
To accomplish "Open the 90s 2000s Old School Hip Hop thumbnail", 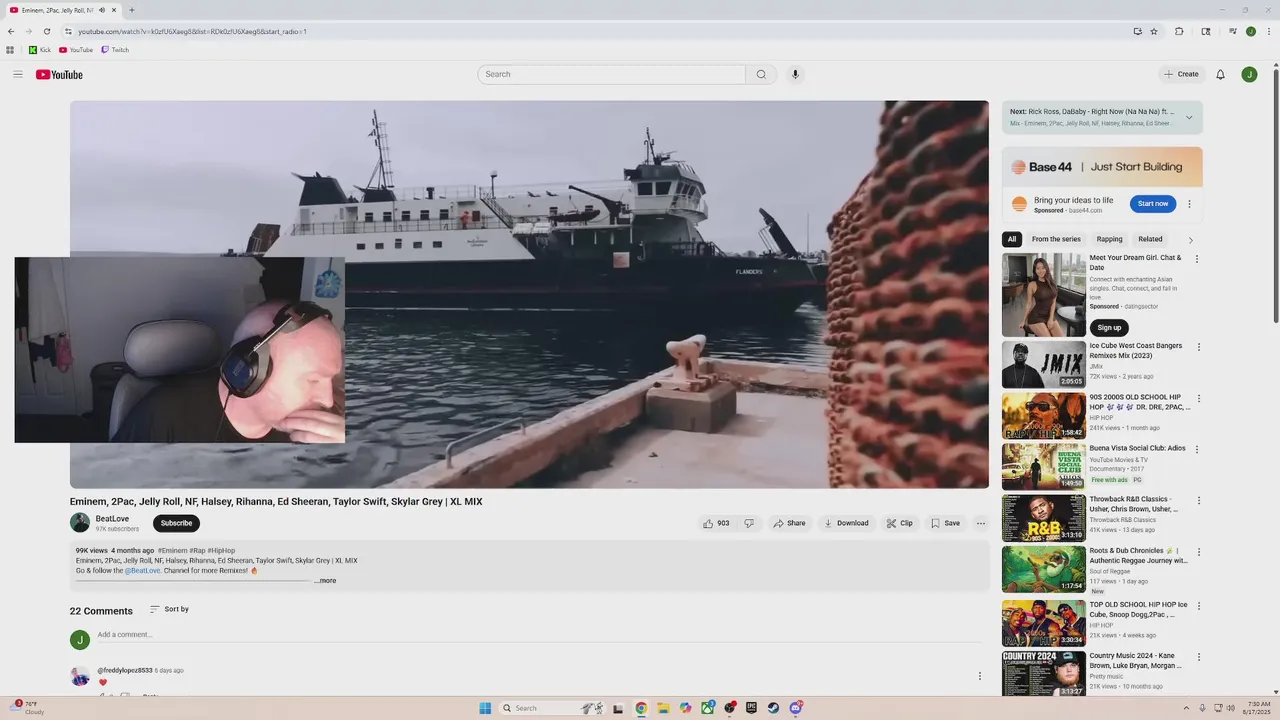I will [x=1044, y=416].
